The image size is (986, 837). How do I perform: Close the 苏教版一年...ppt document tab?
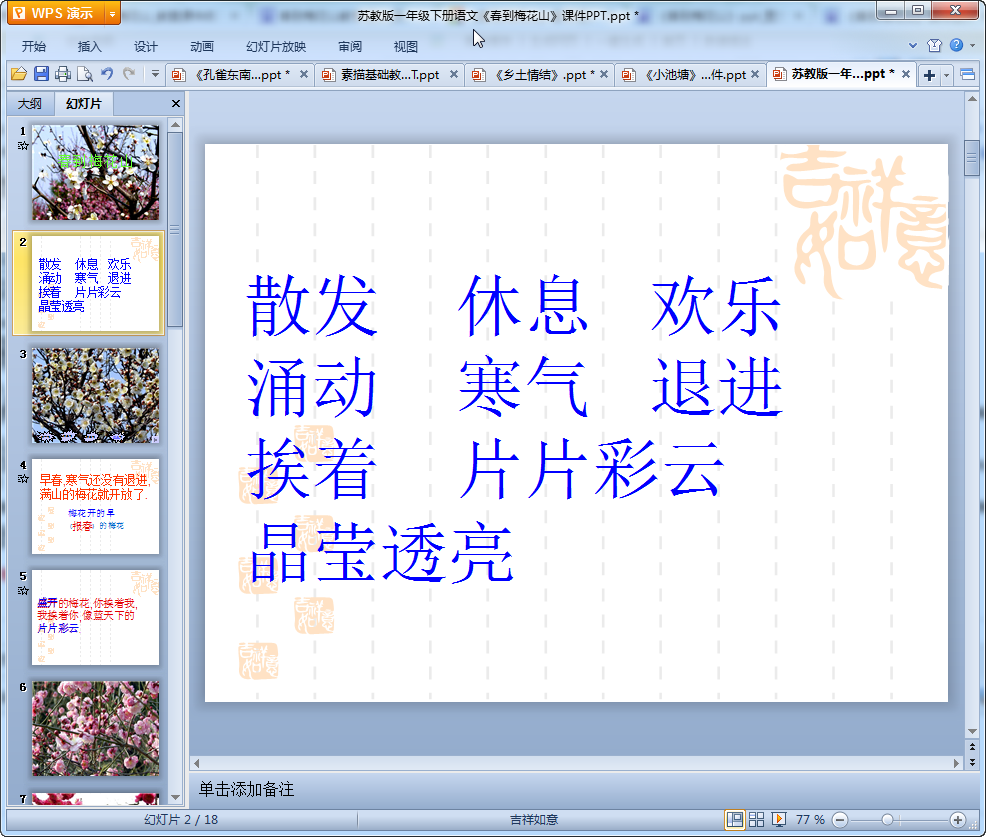coord(906,74)
